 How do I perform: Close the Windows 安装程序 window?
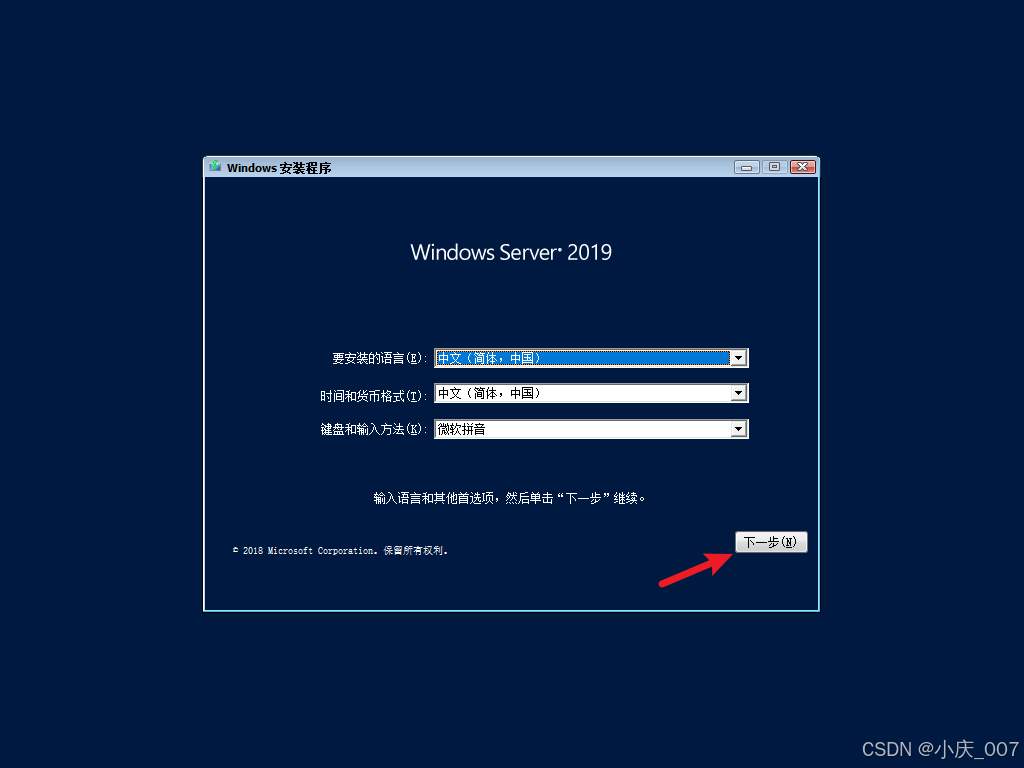803,167
